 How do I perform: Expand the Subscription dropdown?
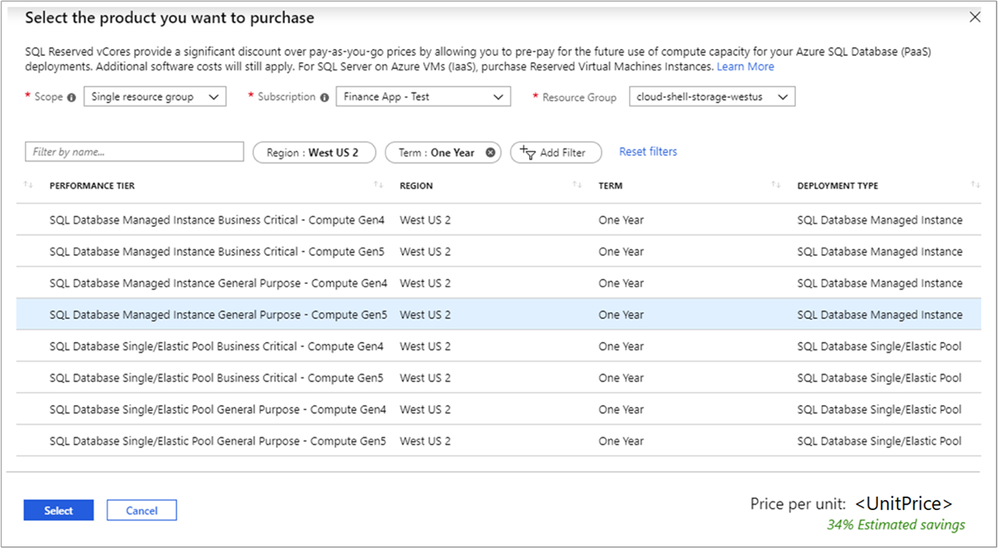click(423, 97)
